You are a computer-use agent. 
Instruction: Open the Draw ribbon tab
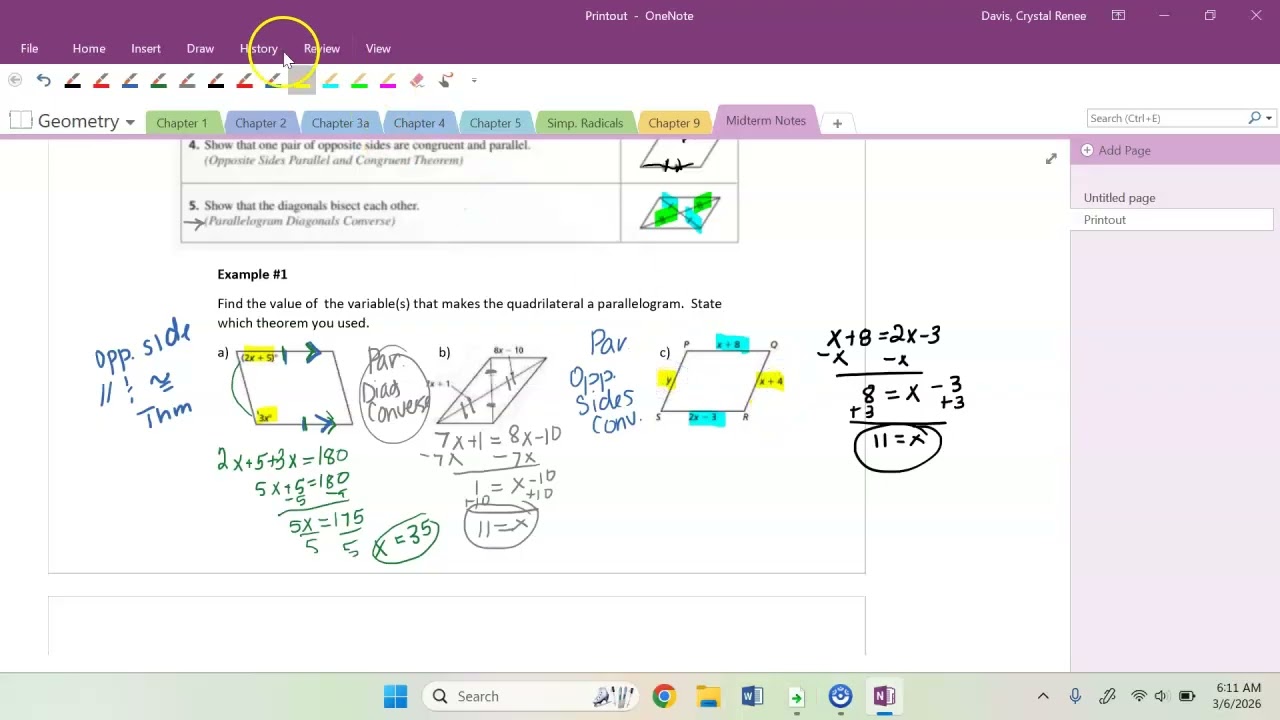(200, 48)
